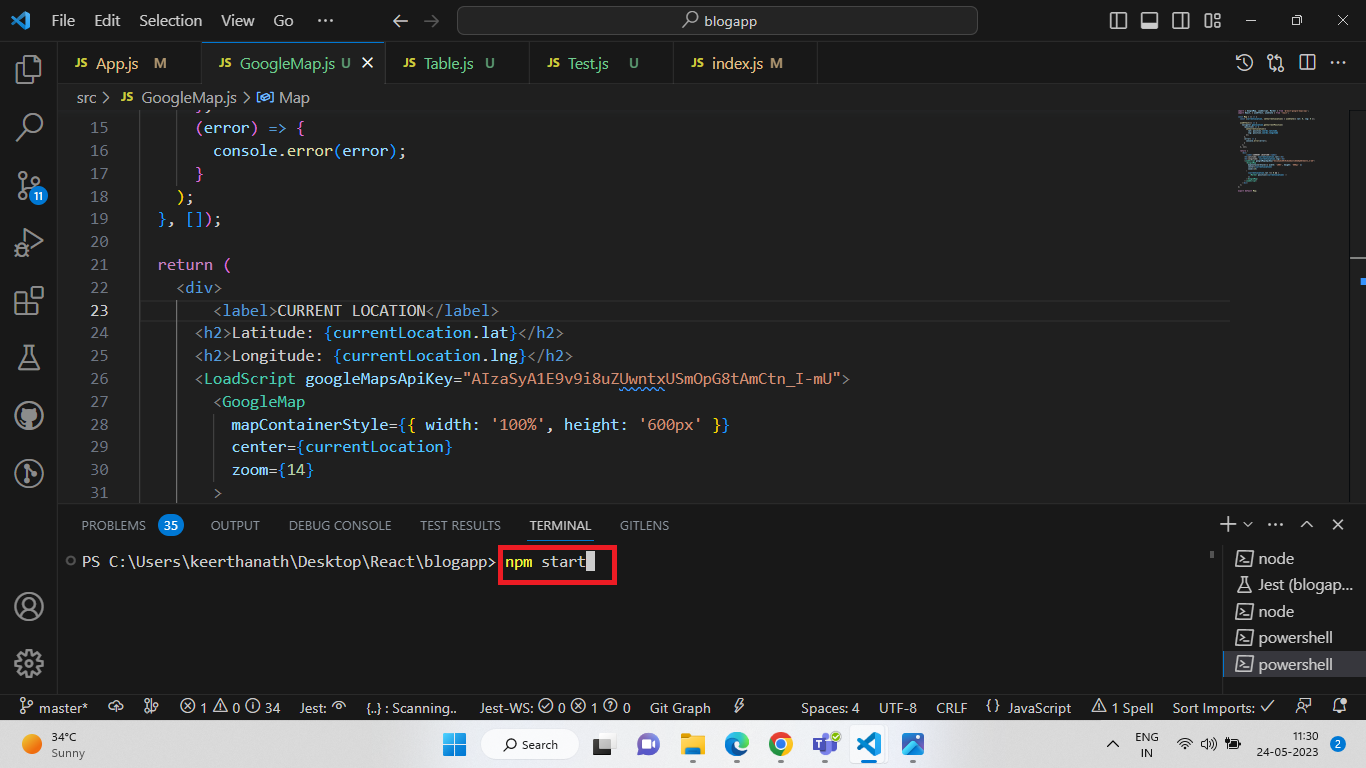Maximize terminal panel with the chevron up

coord(1306,525)
